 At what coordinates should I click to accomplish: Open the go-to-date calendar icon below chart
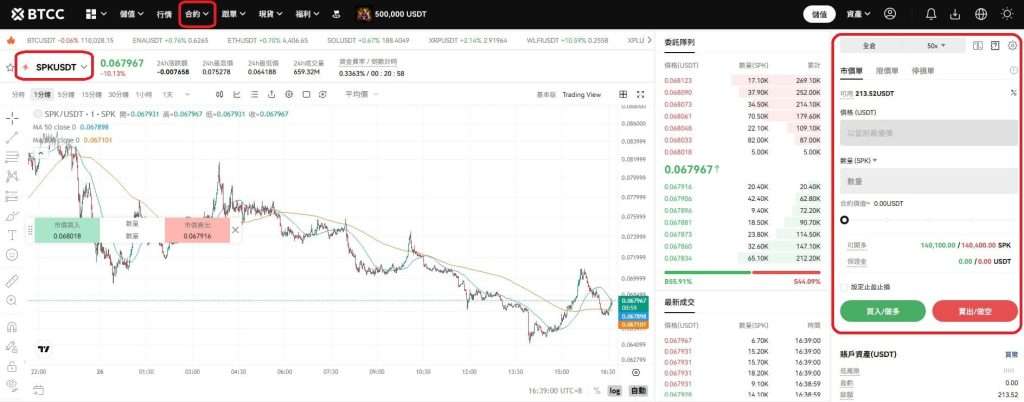click(x=39, y=390)
